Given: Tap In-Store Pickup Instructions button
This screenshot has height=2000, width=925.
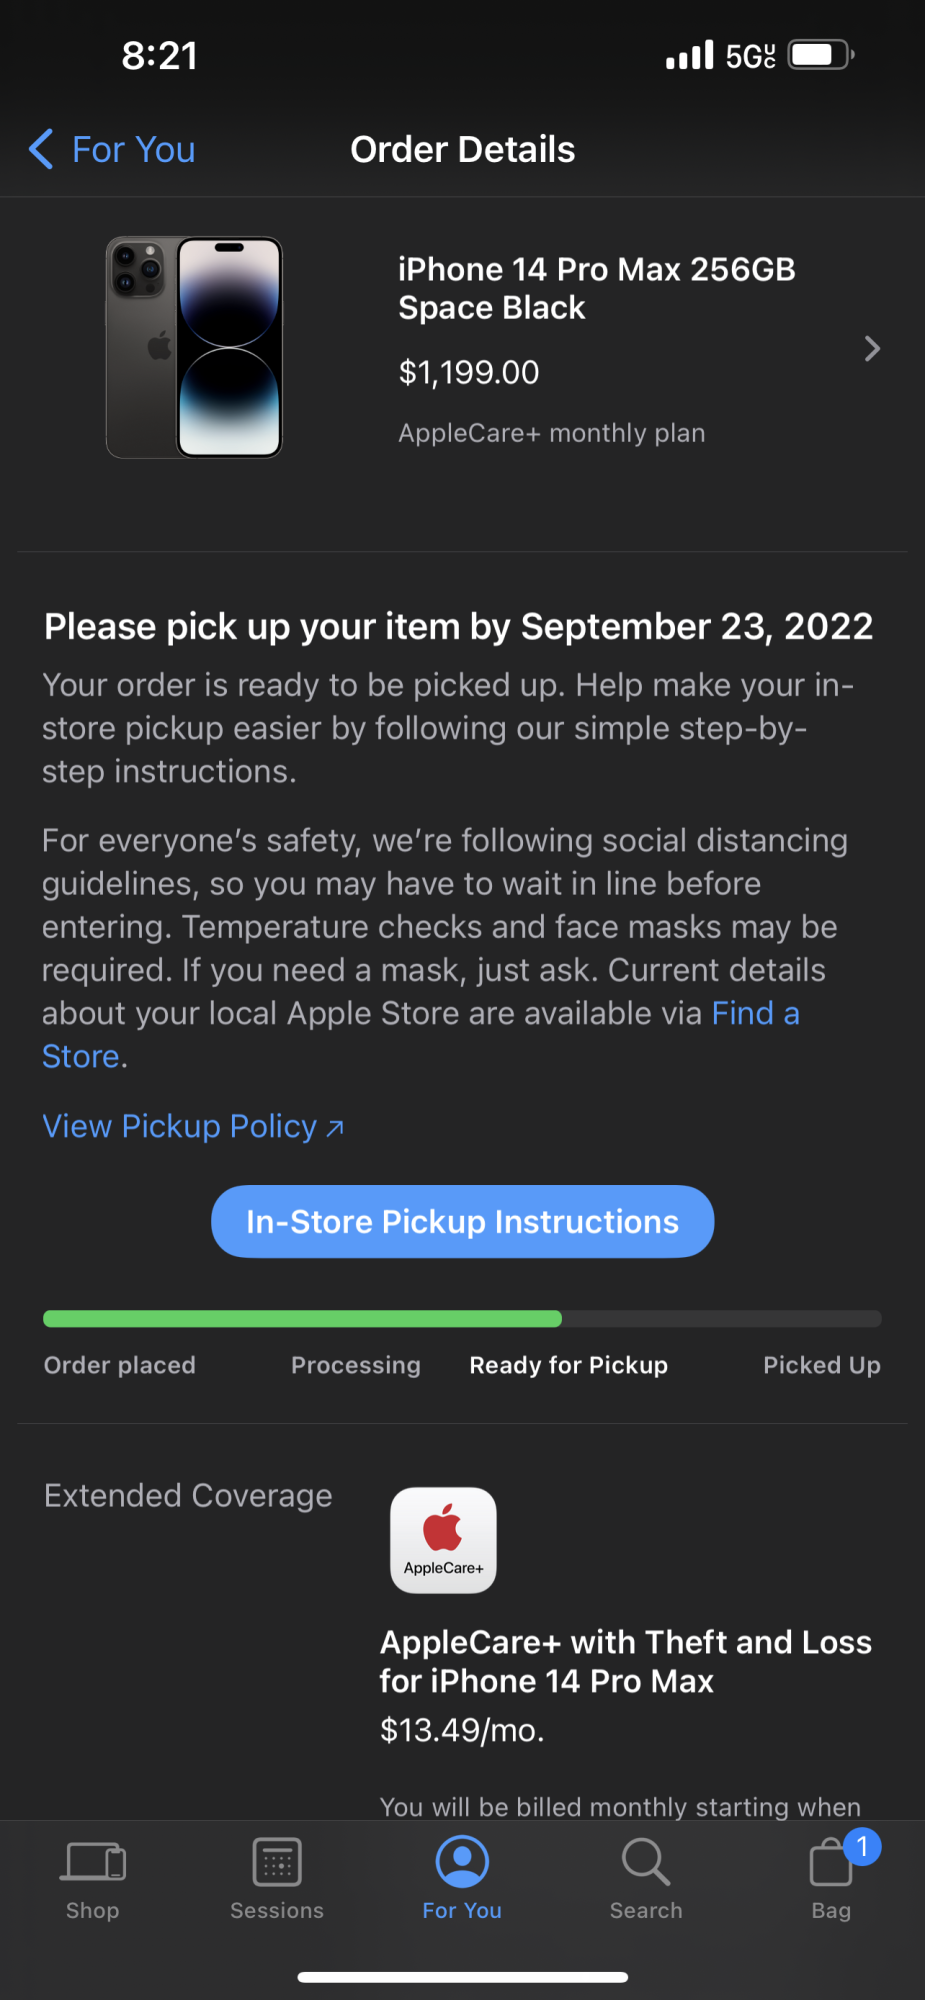Looking at the screenshot, I should 462,1221.
